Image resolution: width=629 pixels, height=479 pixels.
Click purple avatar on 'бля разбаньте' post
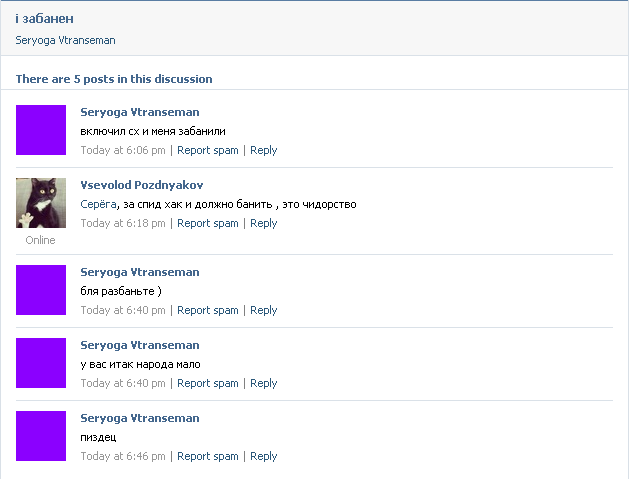[x=41, y=290]
